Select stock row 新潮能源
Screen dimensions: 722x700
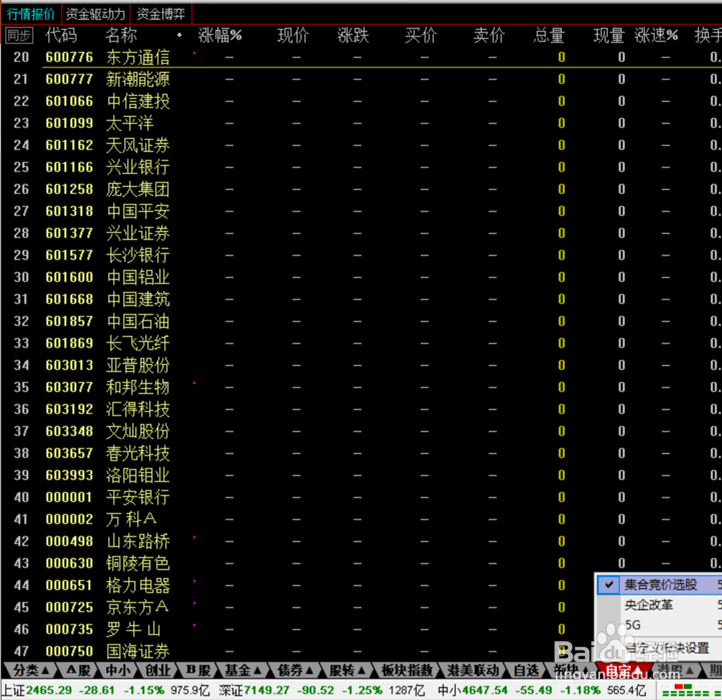click(361, 79)
